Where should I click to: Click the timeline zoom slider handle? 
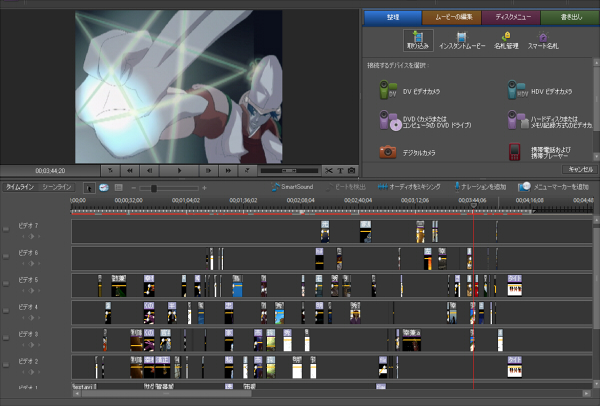[x=153, y=188]
